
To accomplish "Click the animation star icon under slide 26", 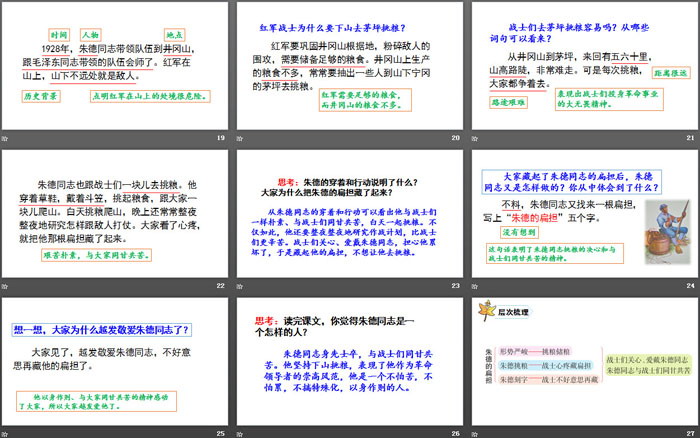I will [x=241, y=433].
